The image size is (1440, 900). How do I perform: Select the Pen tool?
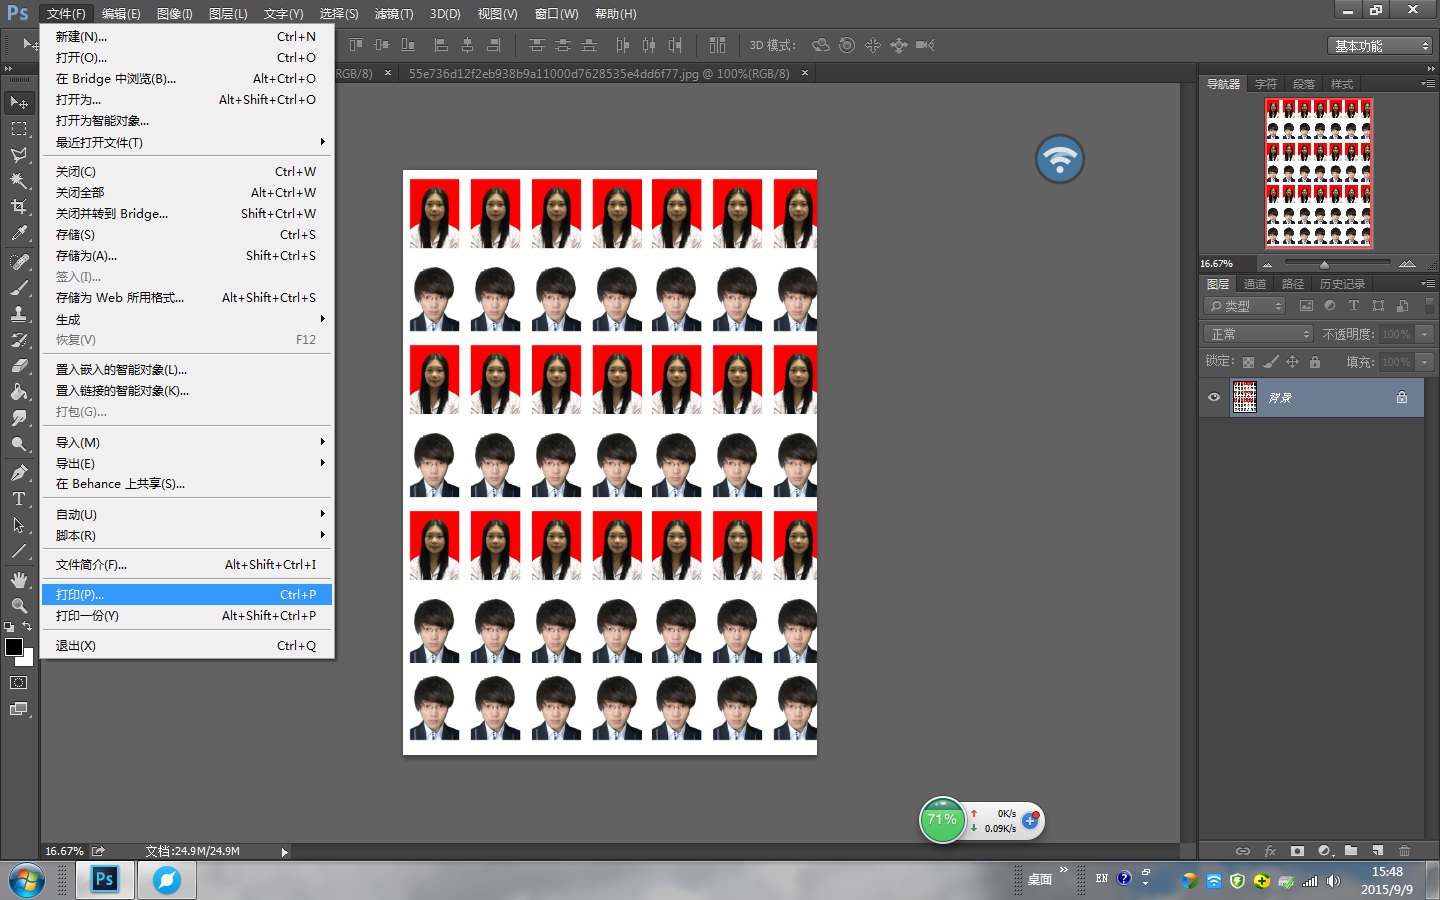[x=19, y=473]
